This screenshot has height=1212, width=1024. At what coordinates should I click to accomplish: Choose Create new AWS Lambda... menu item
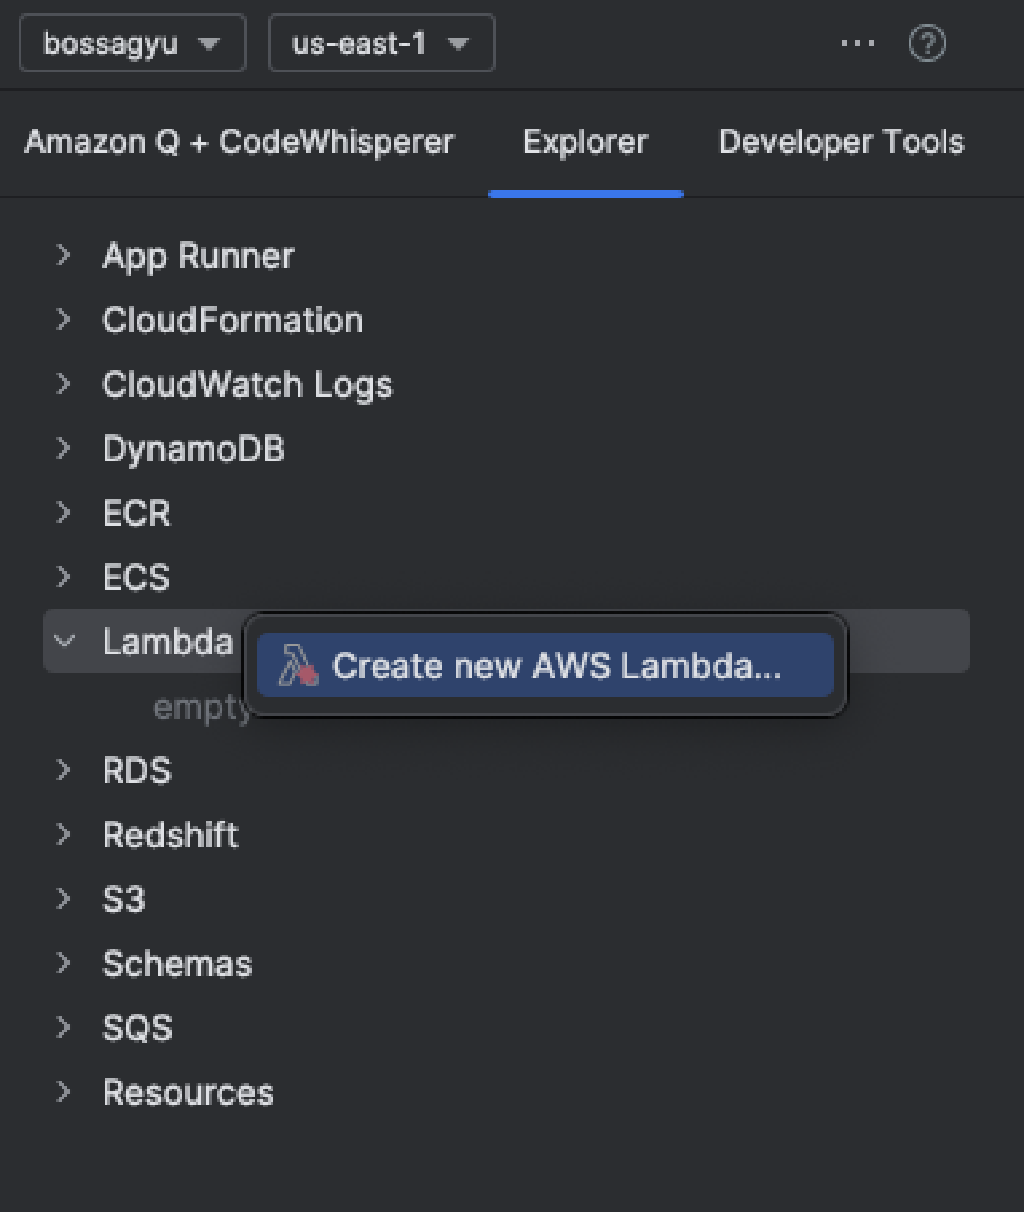coord(545,665)
